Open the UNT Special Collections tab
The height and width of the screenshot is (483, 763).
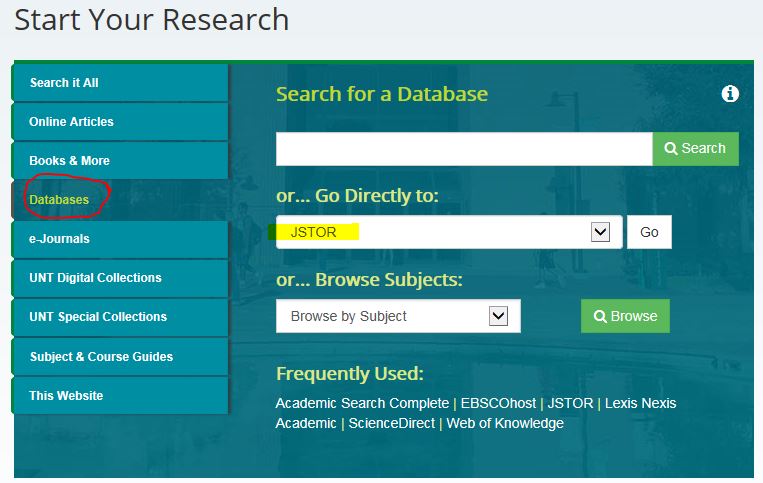120,317
